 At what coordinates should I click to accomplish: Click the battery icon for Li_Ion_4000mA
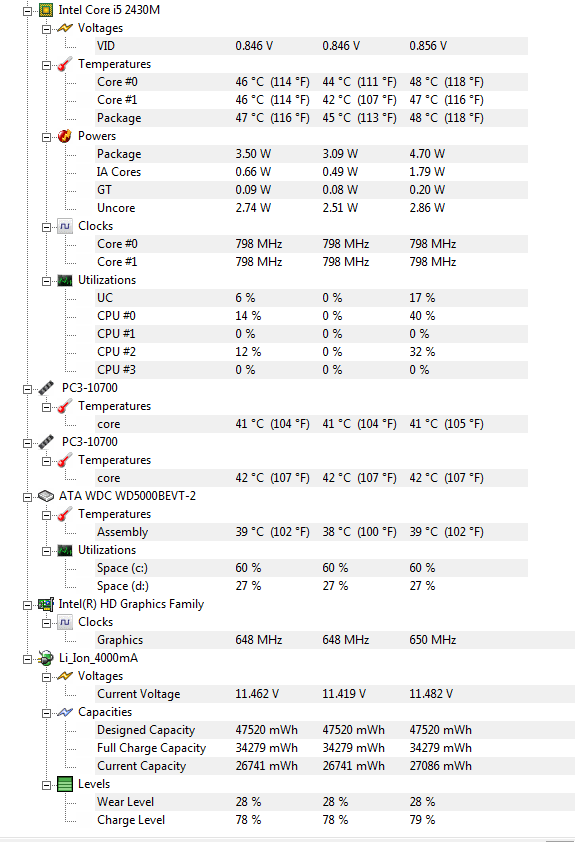pyautogui.click(x=46, y=658)
